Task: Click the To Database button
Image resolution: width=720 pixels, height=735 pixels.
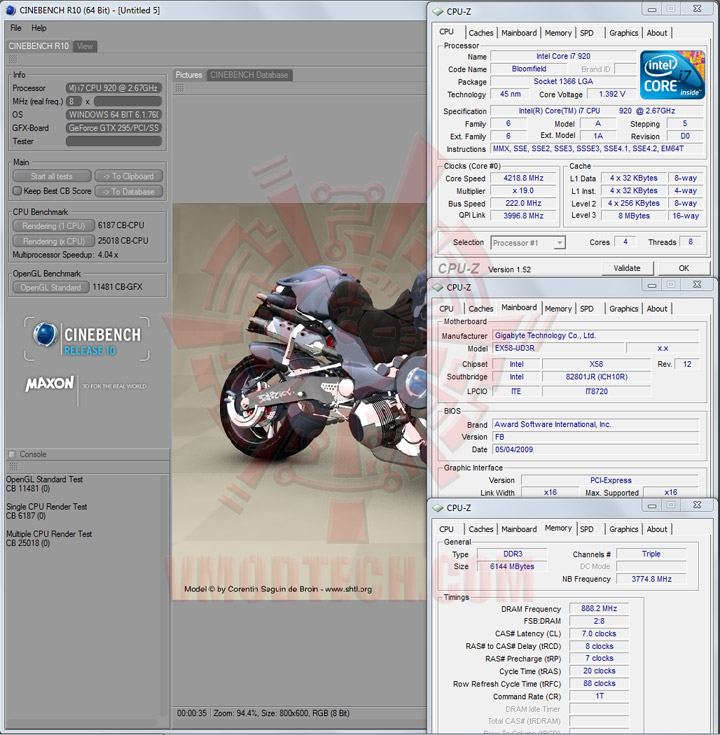Action: (128, 191)
